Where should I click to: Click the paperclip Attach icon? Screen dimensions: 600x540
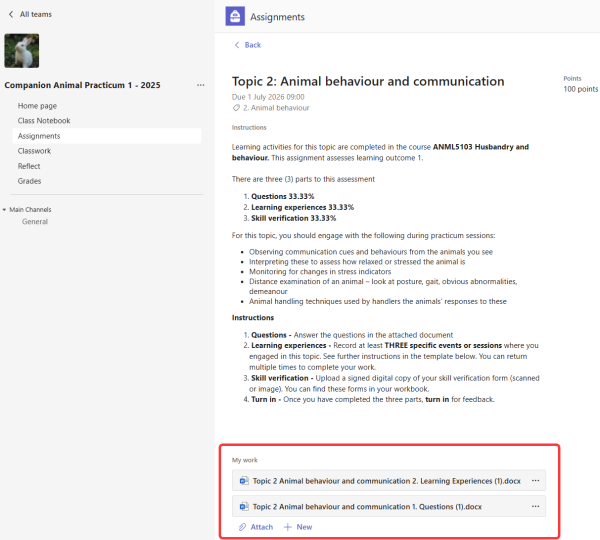[241, 527]
